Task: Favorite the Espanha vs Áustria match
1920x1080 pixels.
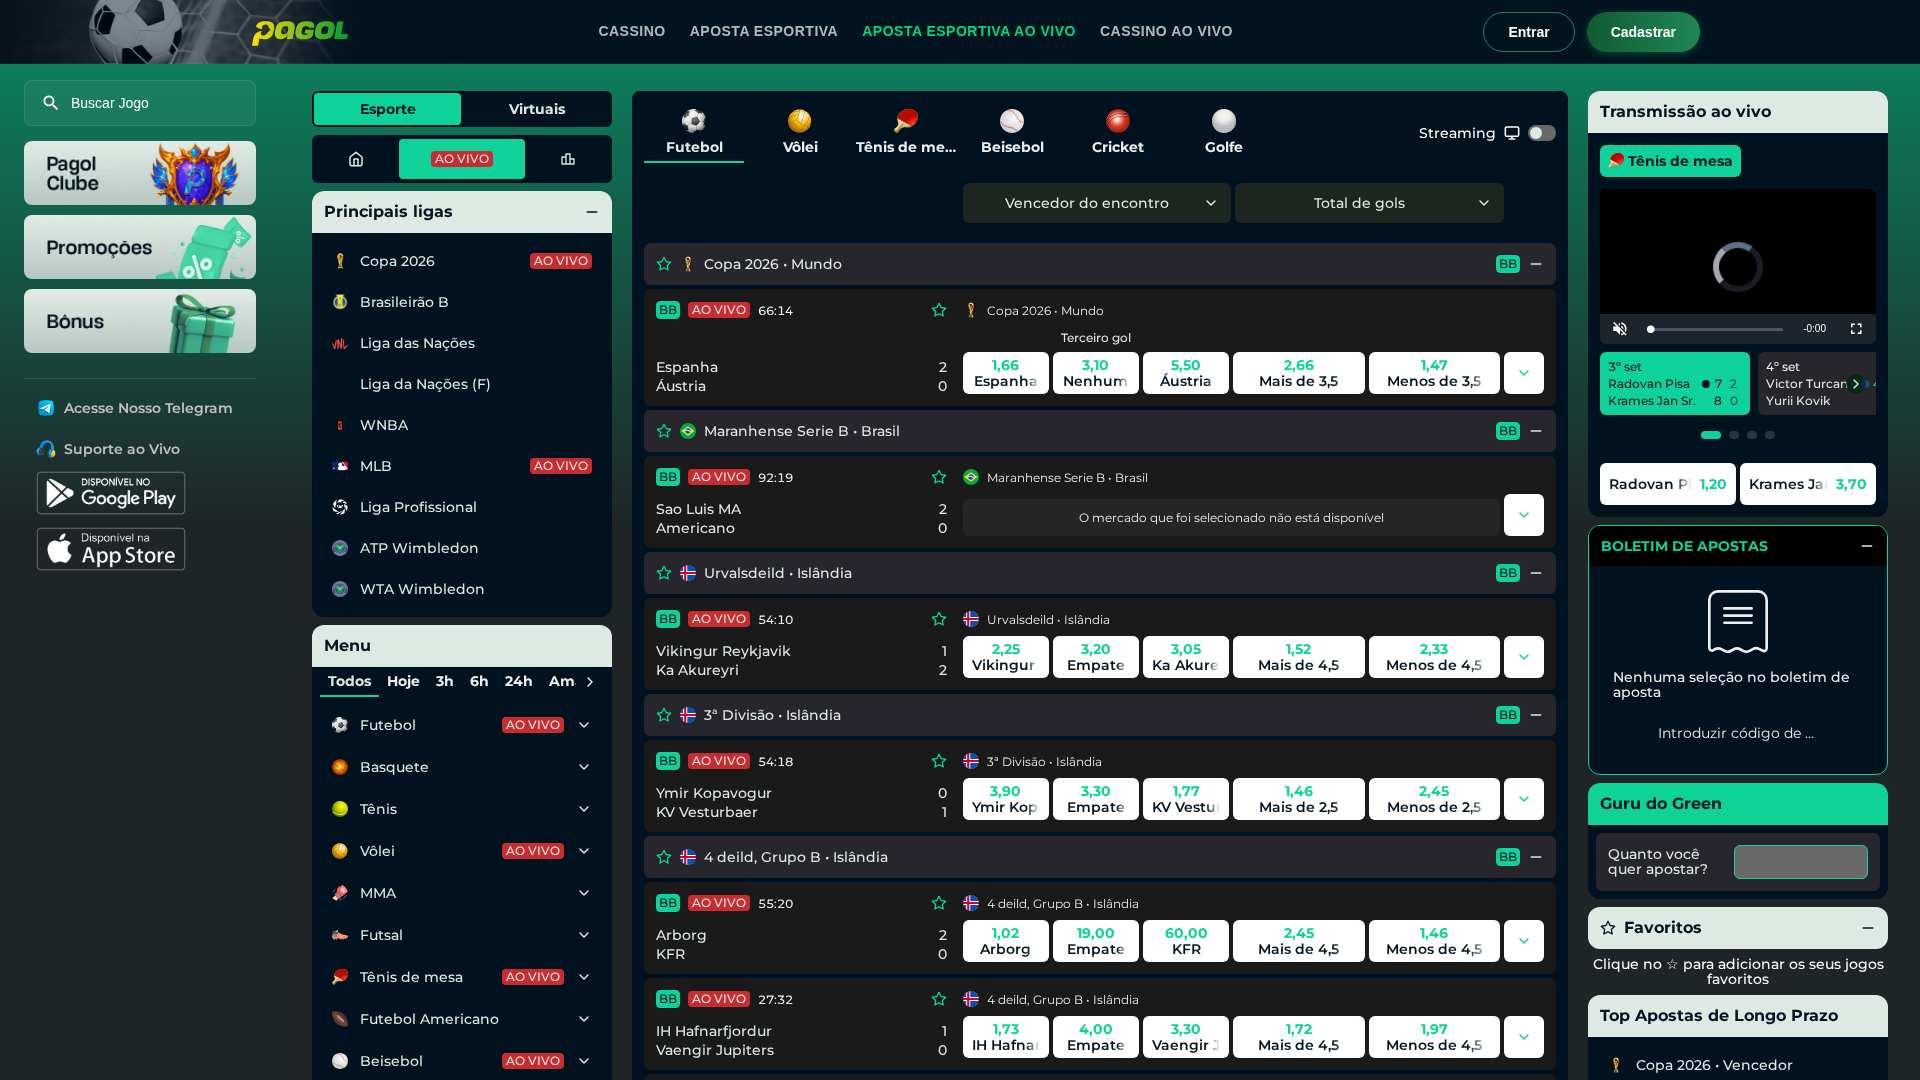Action: (x=939, y=311)
